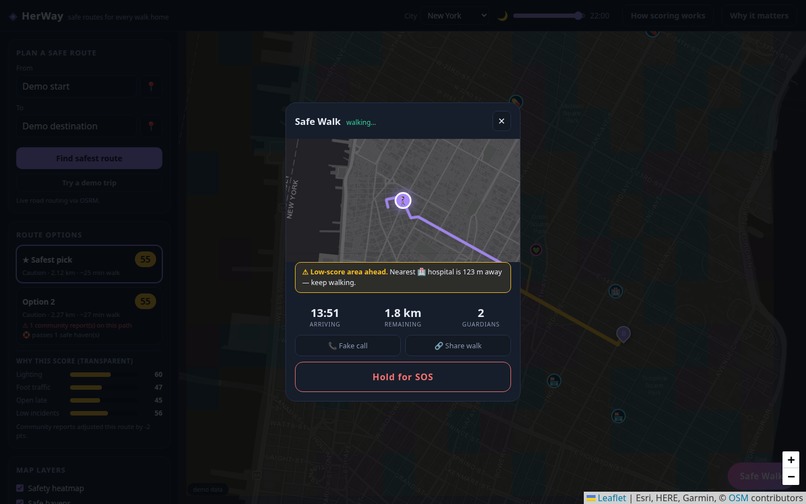Click the demo data label on map
806x504 pixels.
pyautogui.click(x=208, y=489)
